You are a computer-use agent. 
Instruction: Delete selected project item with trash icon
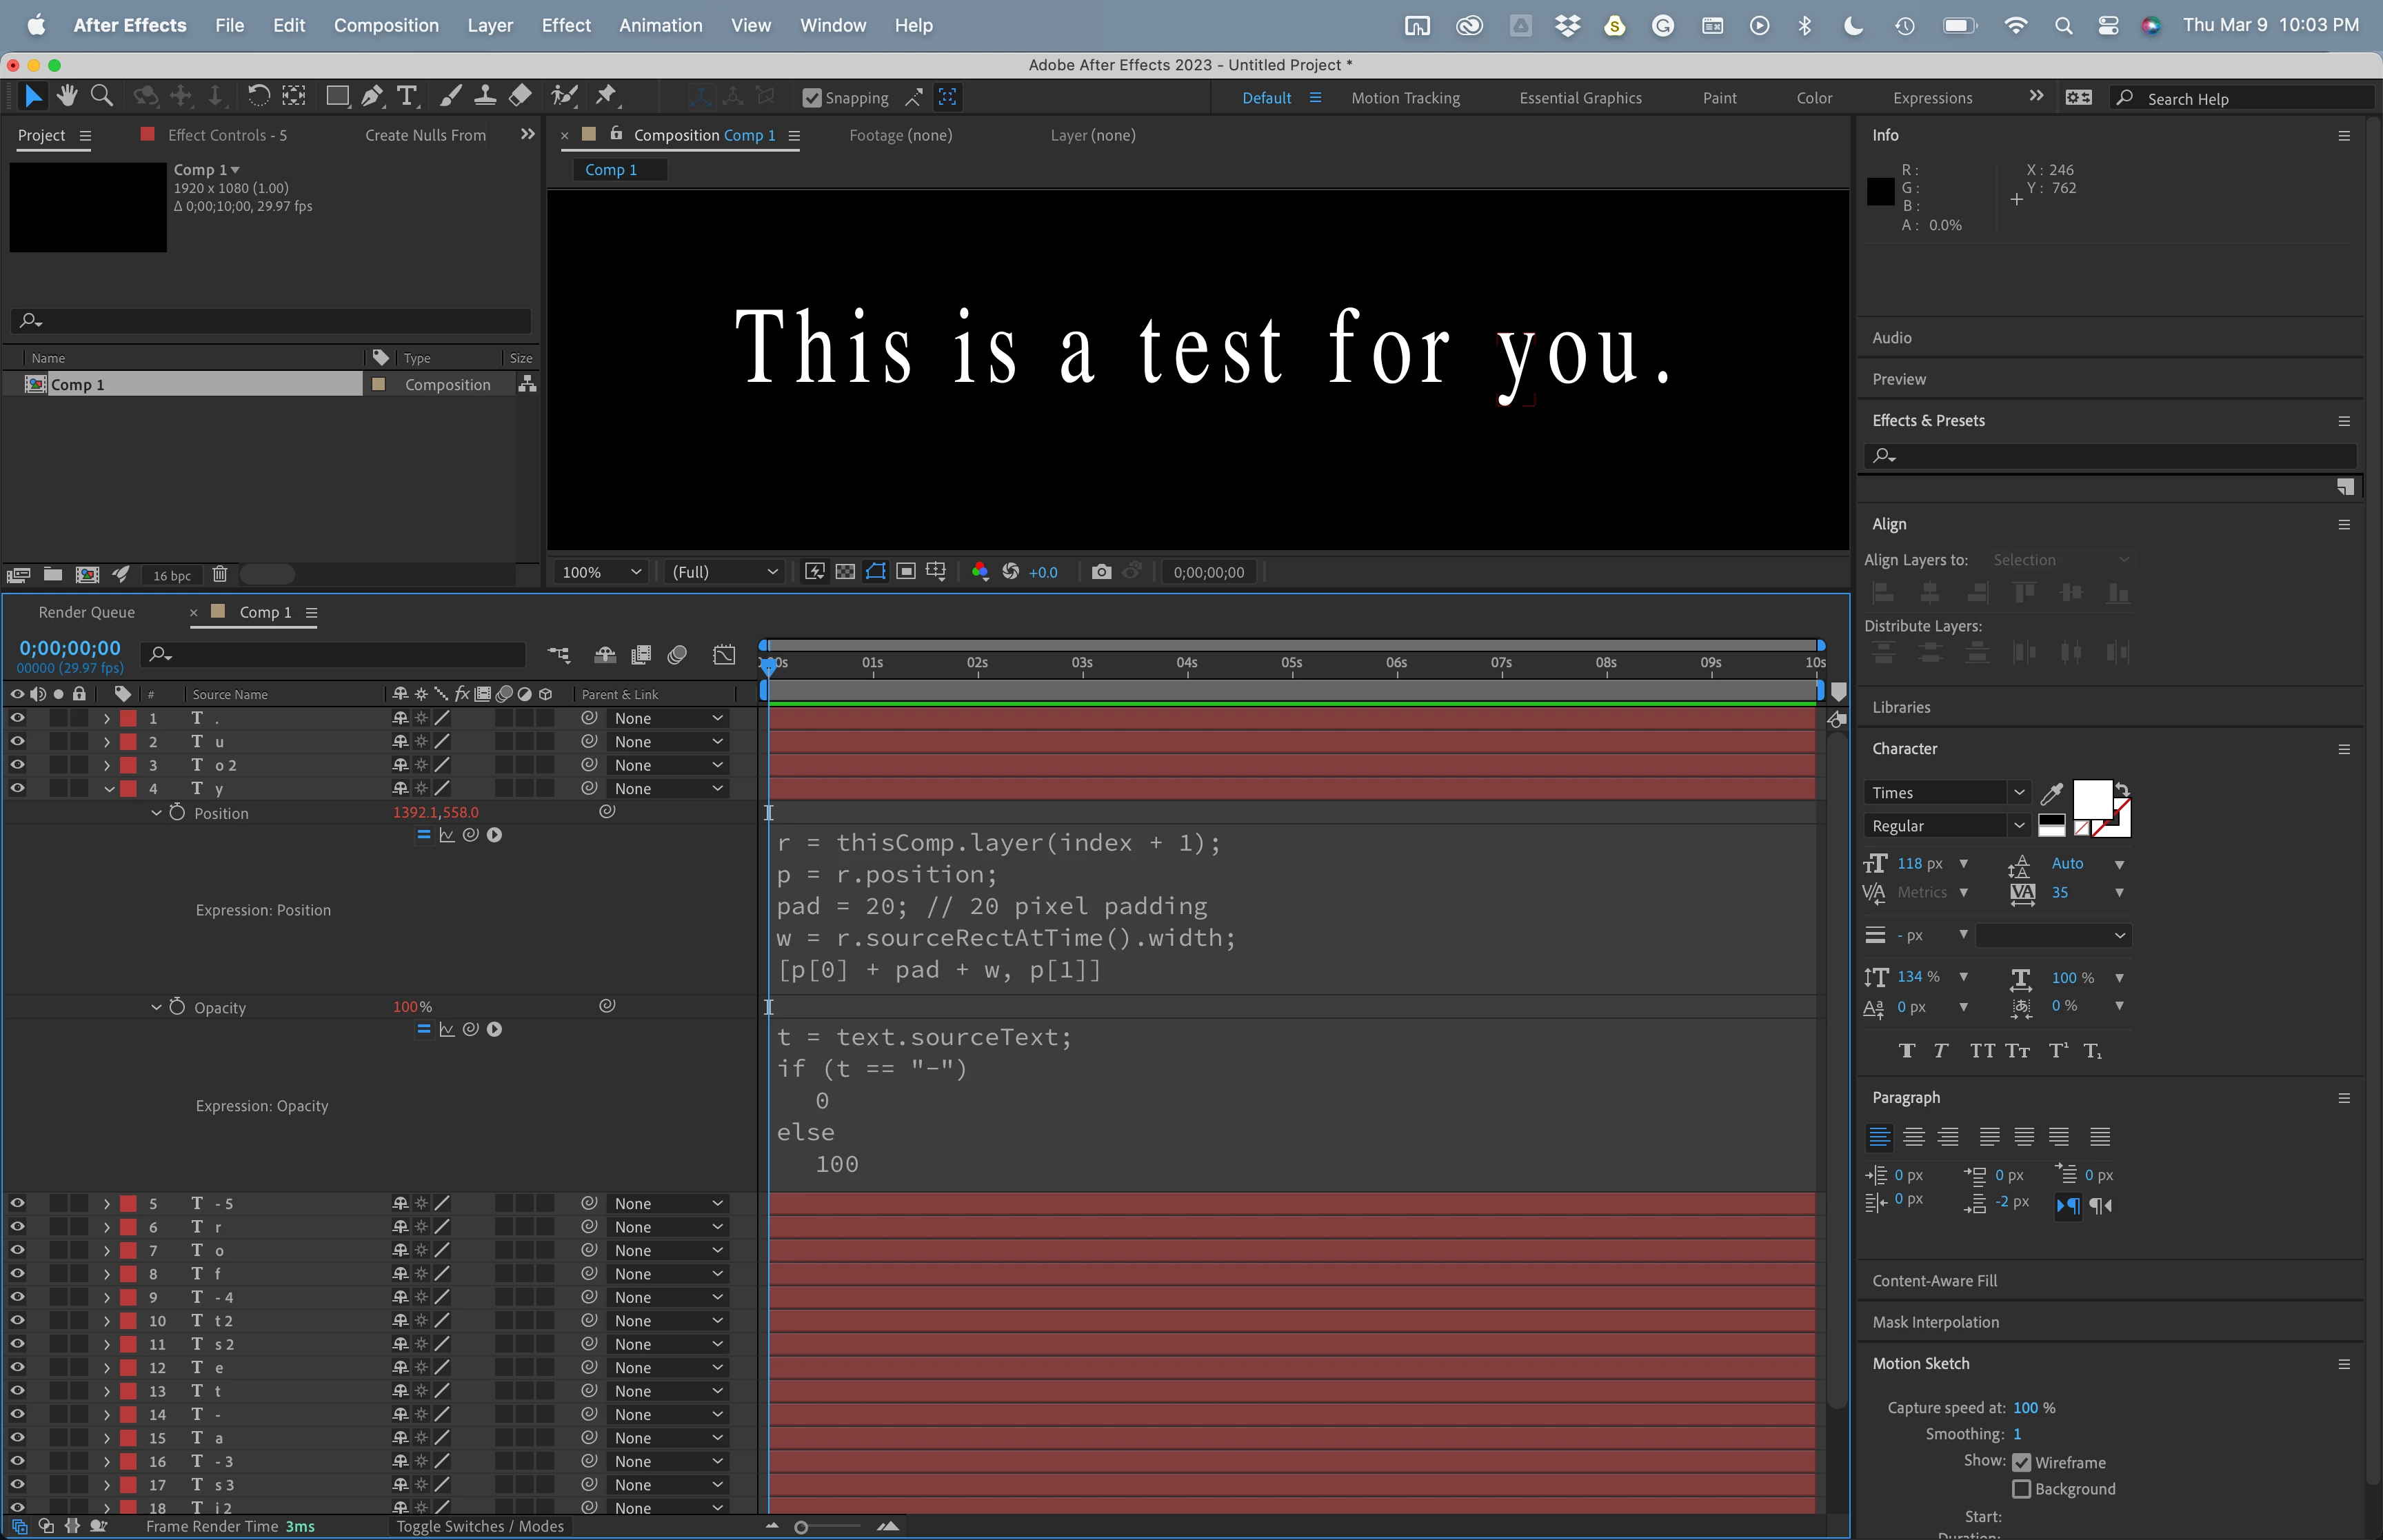click(x=220, y=575)
